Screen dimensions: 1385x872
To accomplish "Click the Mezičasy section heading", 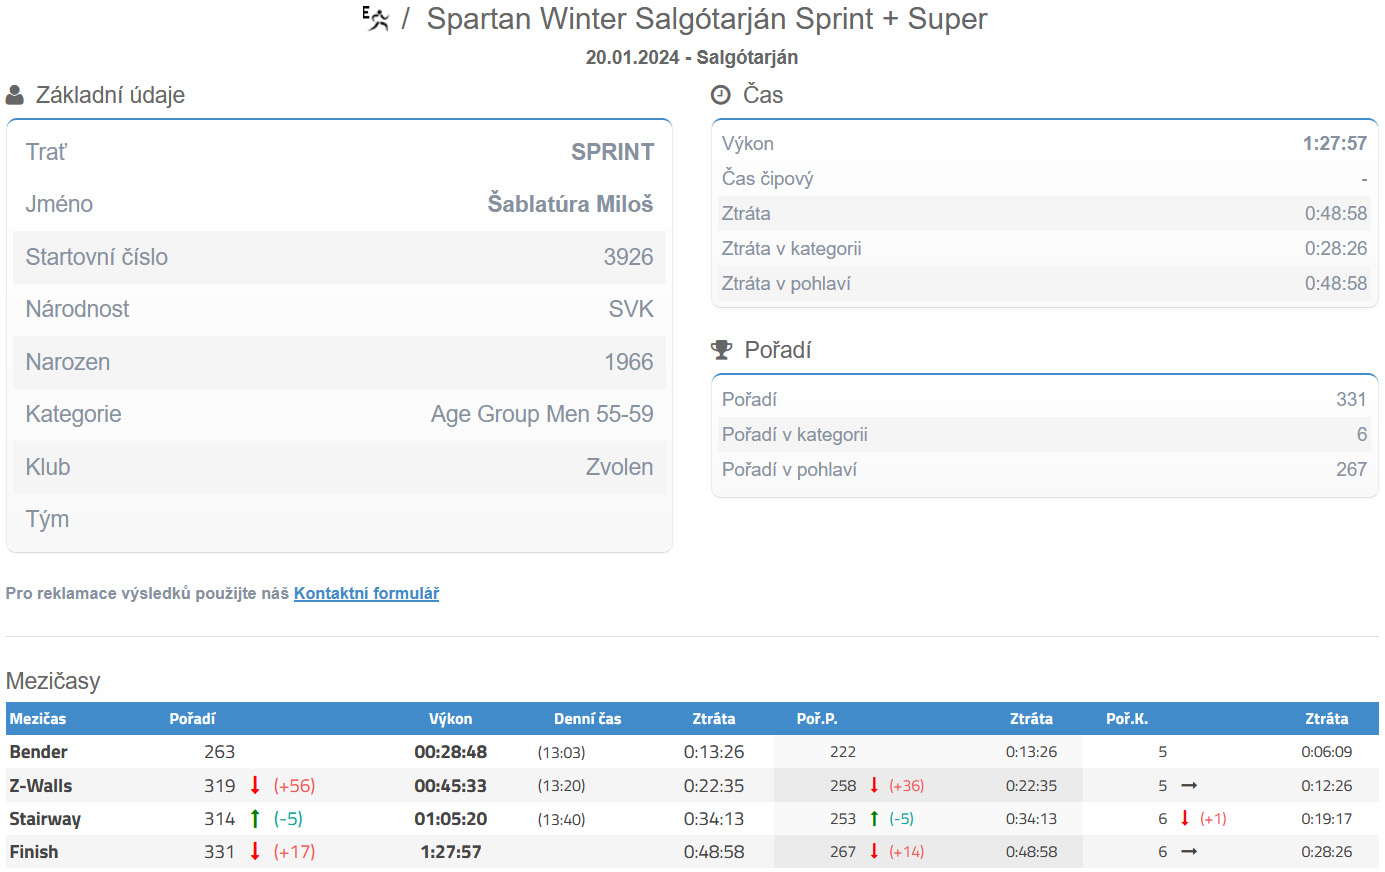I will coord(53,681).
